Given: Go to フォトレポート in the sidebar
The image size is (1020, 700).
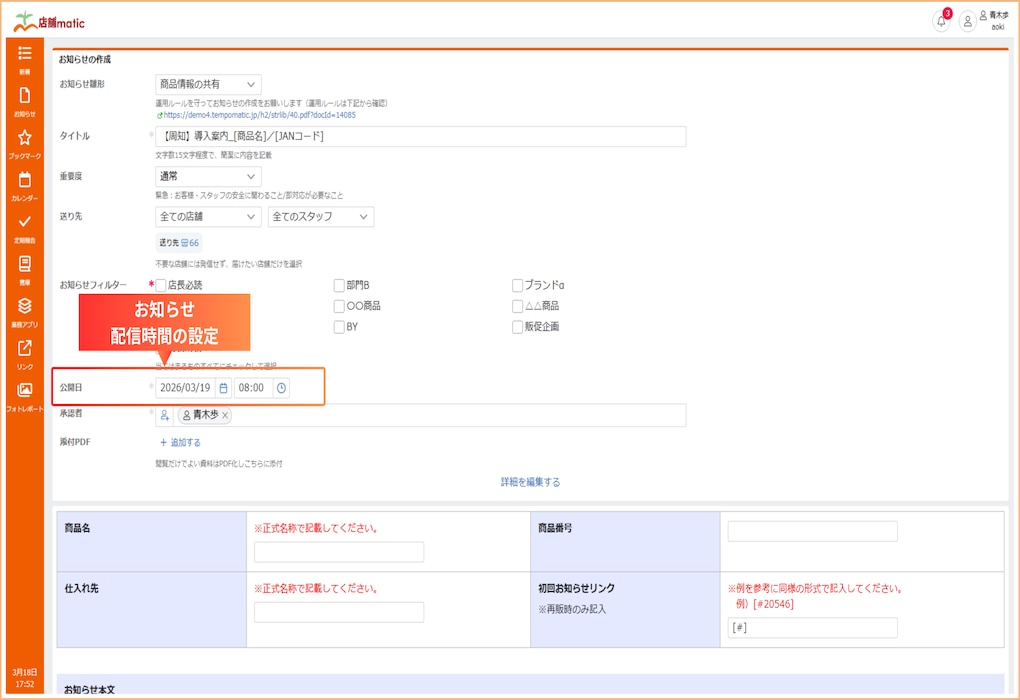Looking at the screenshot, I should [x=24, y=395].
